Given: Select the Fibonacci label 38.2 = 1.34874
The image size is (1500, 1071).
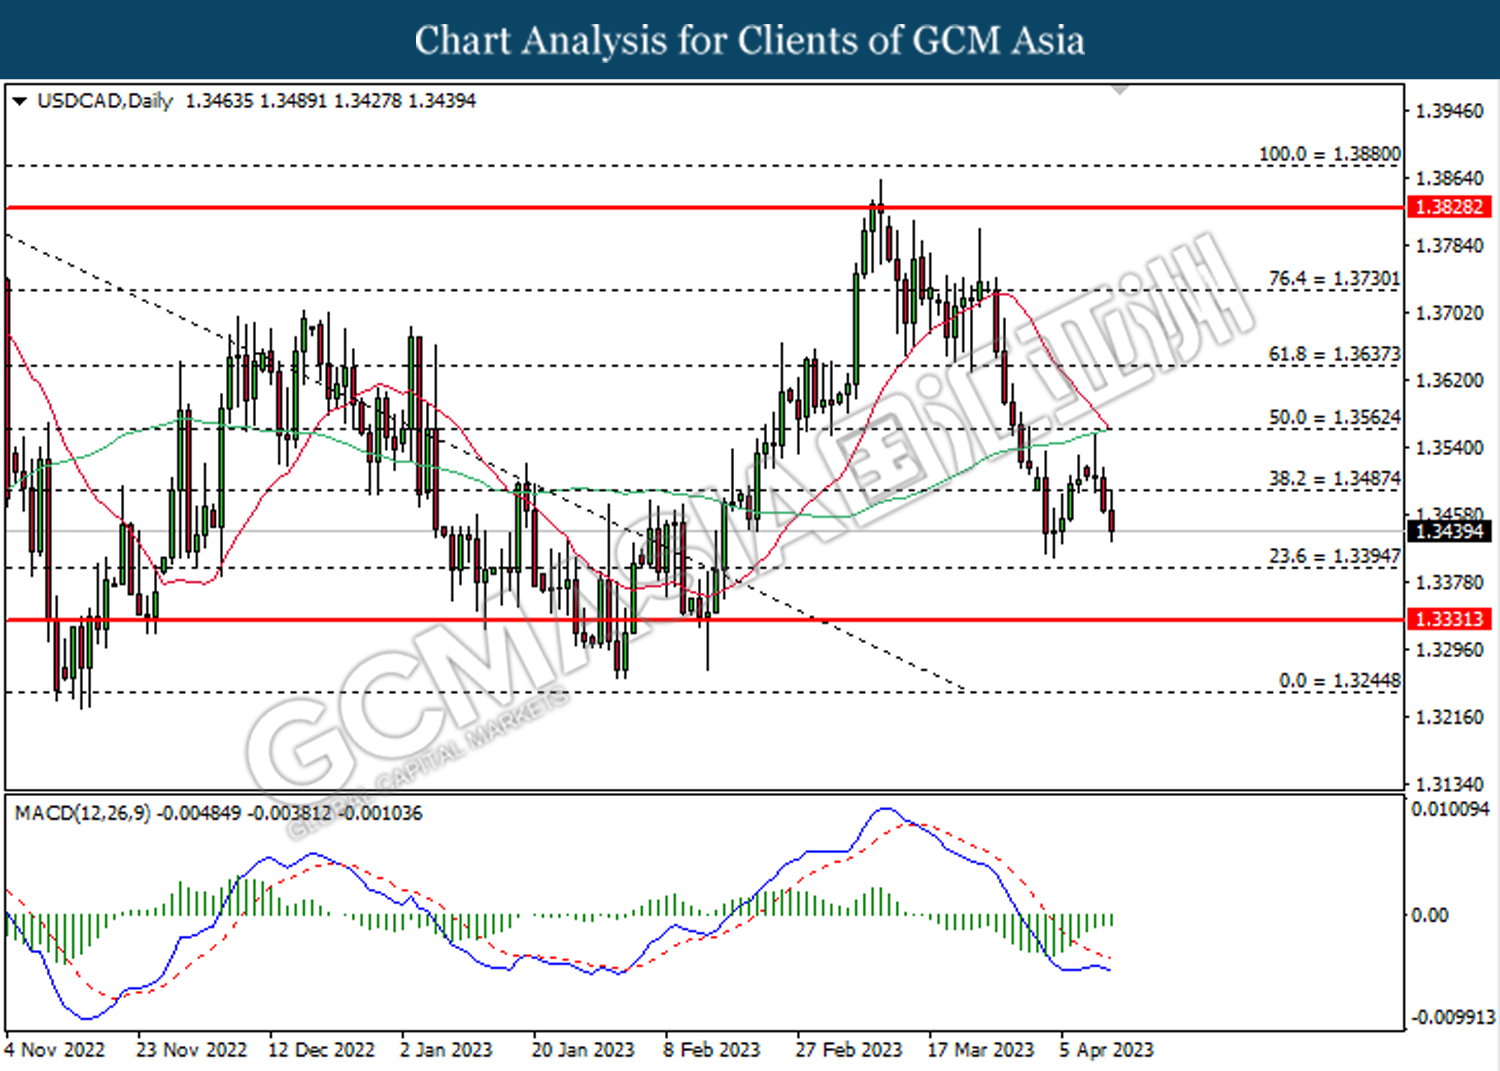Looking at the screenshot, I should coord(1334,478).
